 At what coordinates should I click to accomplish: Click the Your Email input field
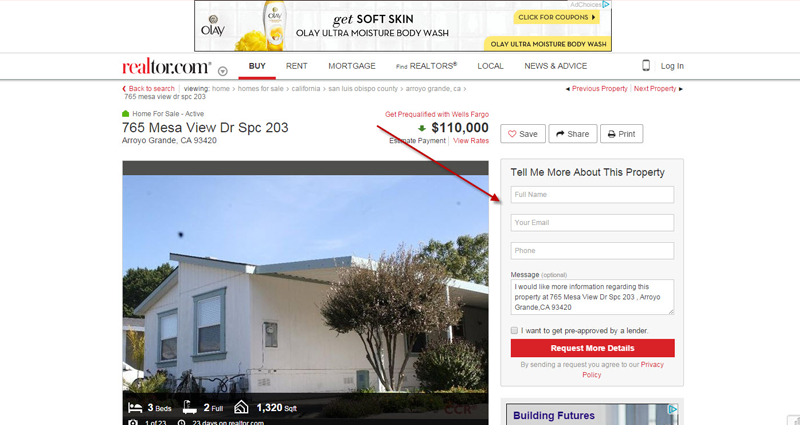(x=592, y=222)
